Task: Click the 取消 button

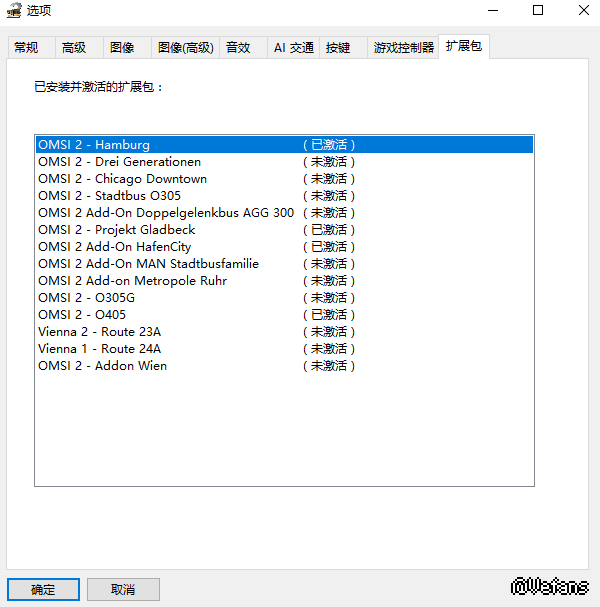Action: tap(123, 589)
